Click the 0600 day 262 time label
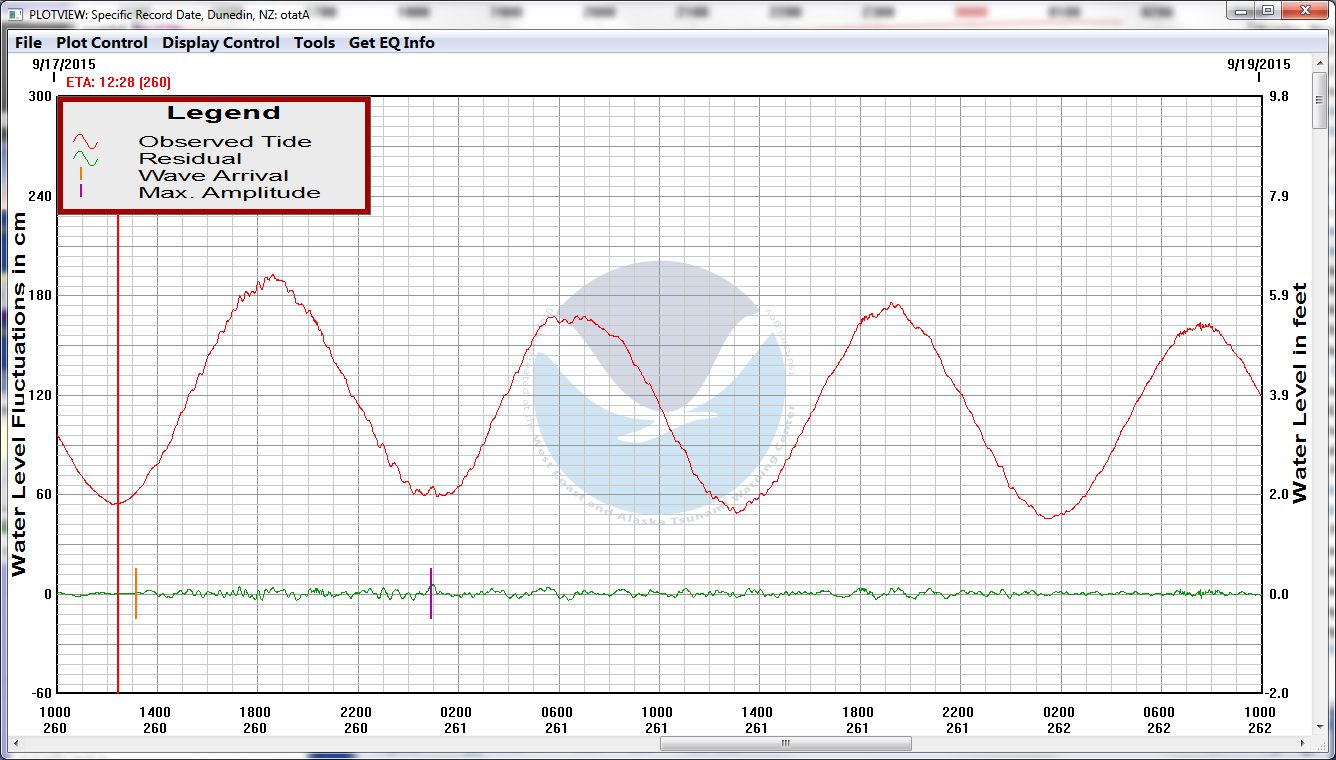 point(1159,720)
